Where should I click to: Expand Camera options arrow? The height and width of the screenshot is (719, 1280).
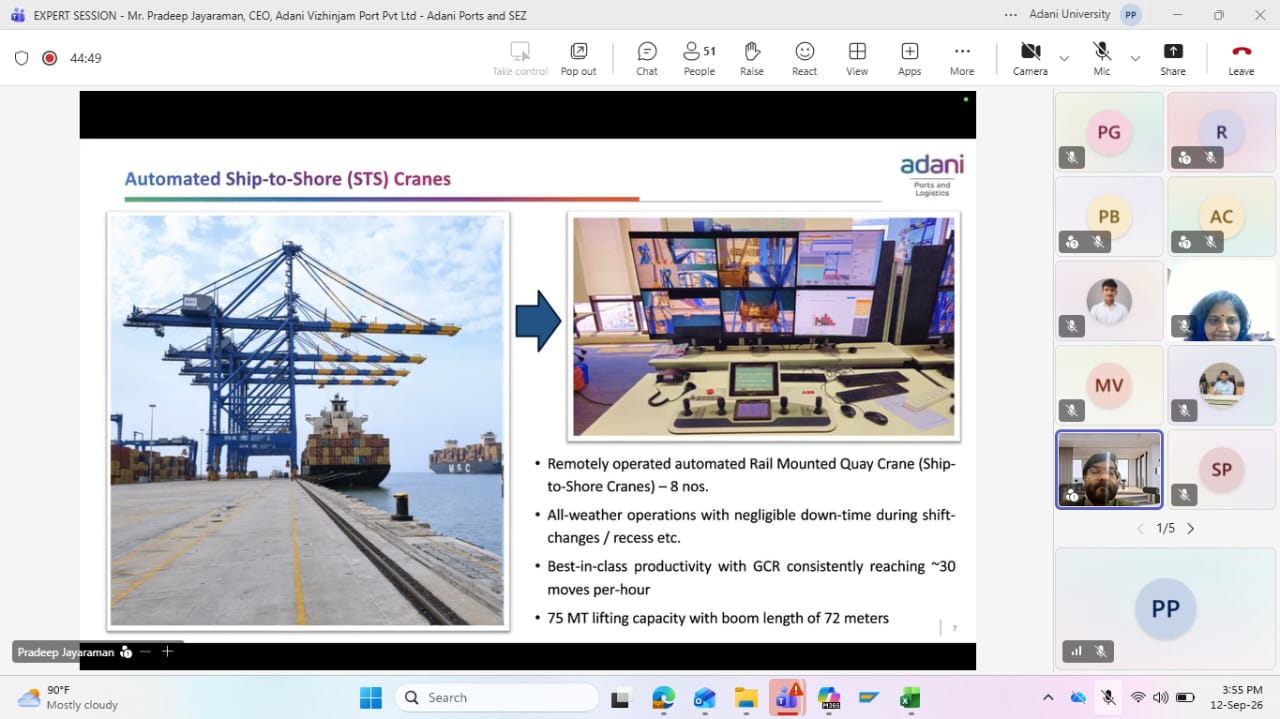pos(1064,58)
